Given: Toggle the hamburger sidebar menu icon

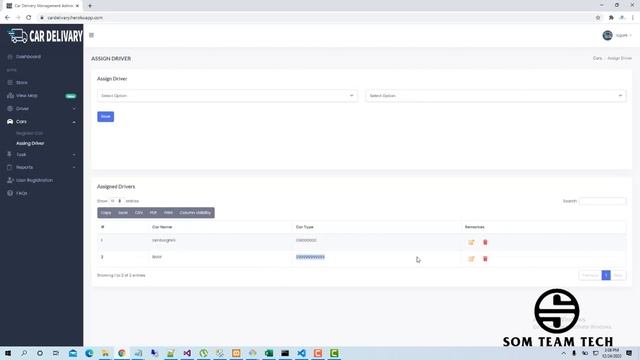Looking at the screenshot, I should click(91, 36).
